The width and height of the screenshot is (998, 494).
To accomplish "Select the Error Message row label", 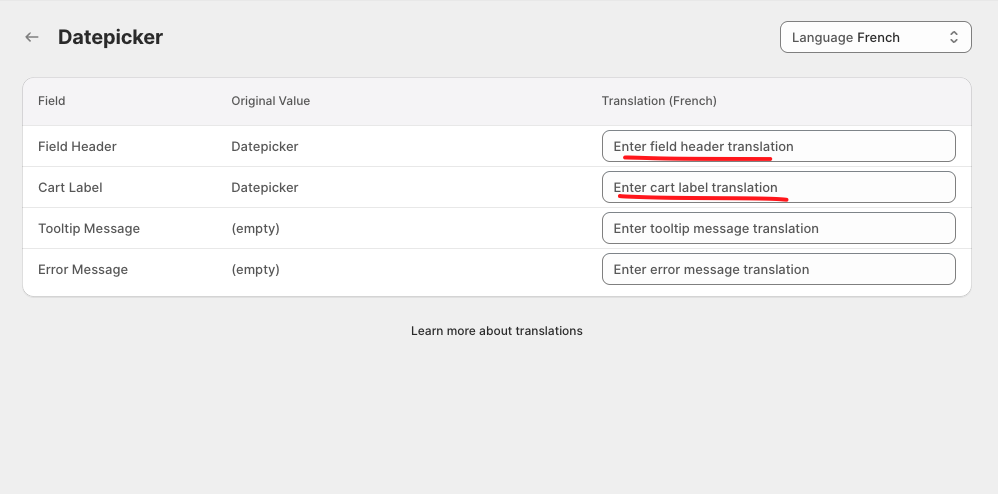I will [x=83, y=269].
